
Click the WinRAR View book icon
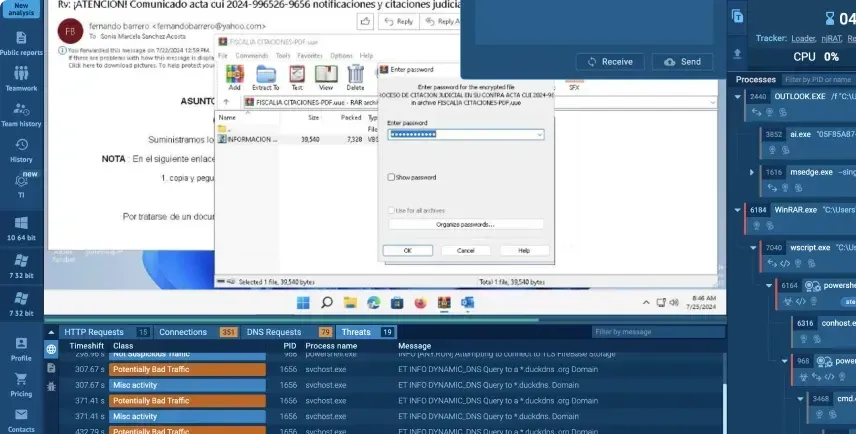pos(326,78)
